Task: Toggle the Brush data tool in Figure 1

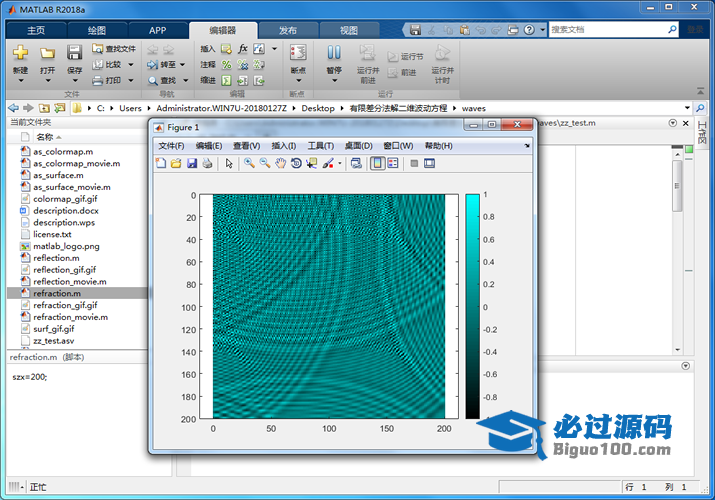Action: click(328, 163)
